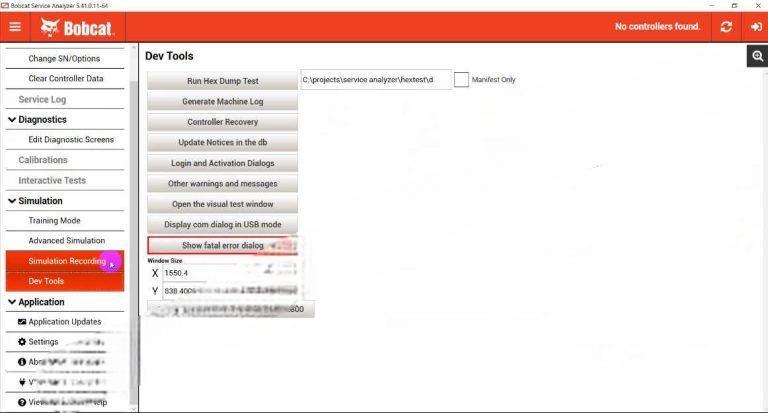Click the question mark help icon
768x413 pixels.
click(x=22, y=402)
